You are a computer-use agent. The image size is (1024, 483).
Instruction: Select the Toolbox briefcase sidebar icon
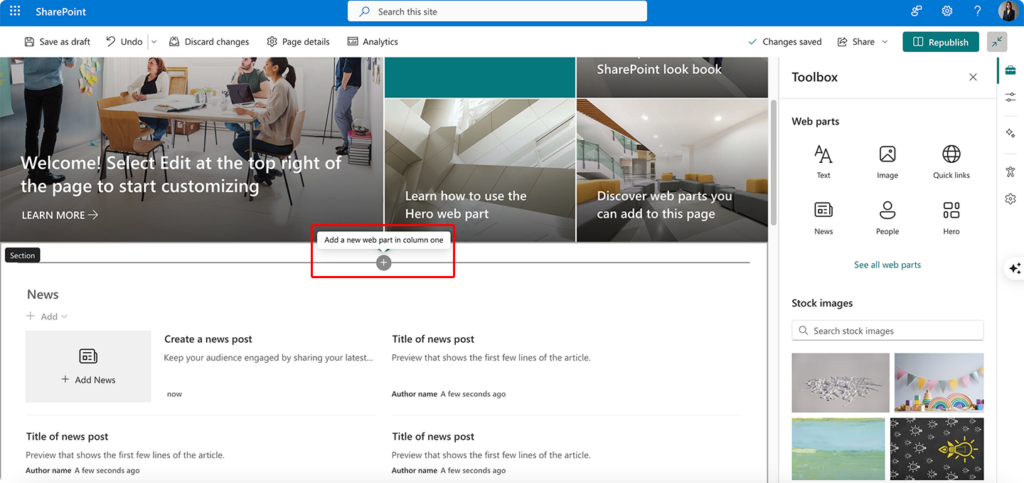click(1010, 70)
